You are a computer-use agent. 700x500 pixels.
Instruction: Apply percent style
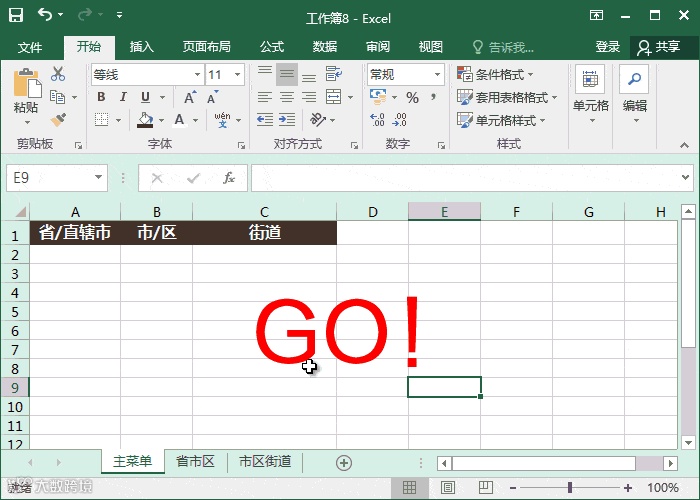412,97
